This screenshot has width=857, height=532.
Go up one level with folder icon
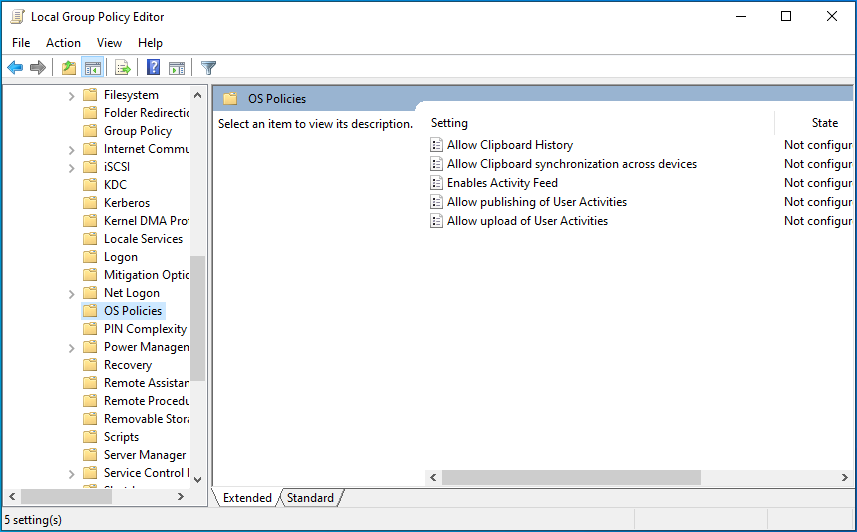(68, 68)
